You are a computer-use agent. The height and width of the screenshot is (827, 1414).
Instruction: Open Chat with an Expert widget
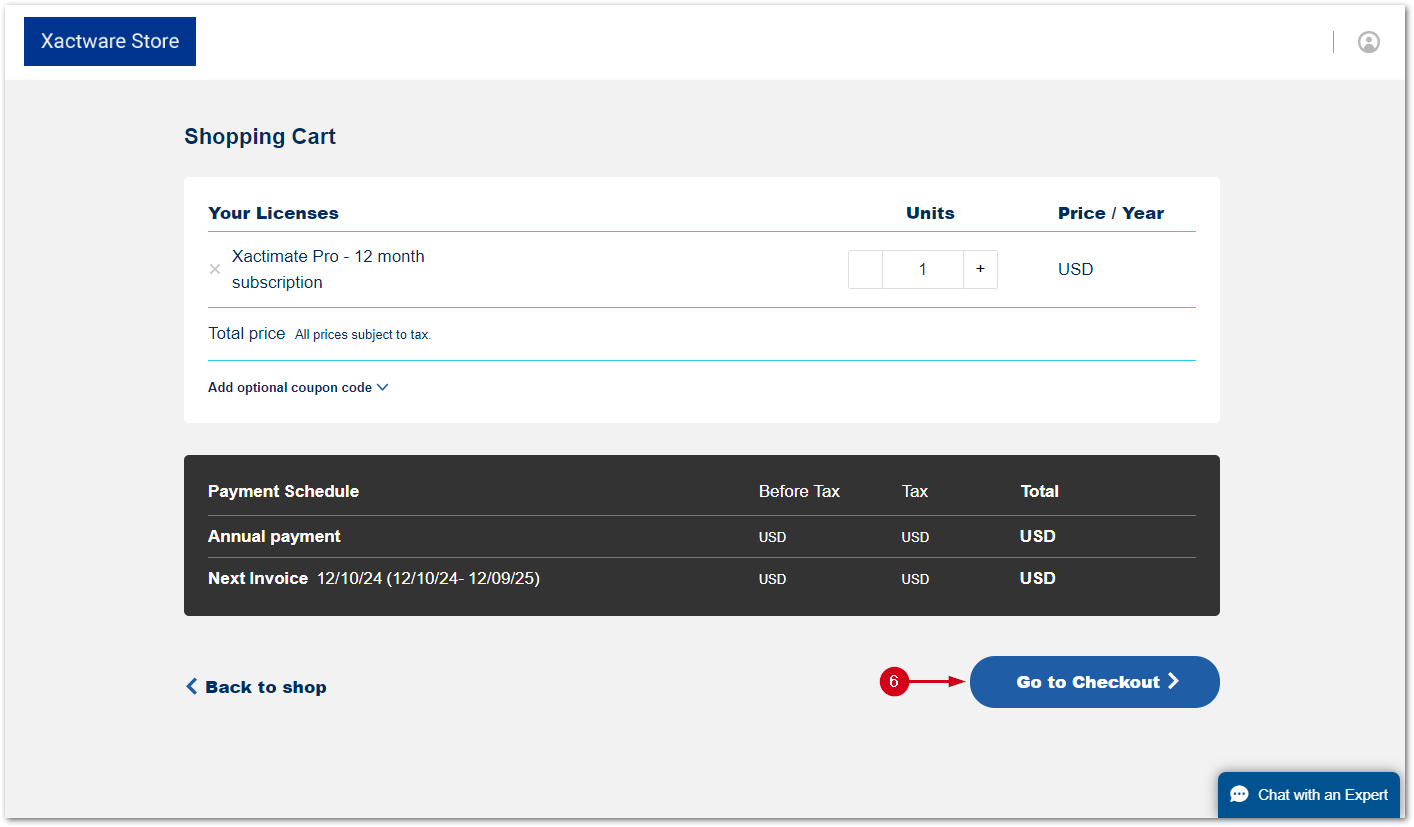click(x=1309, y=795)
